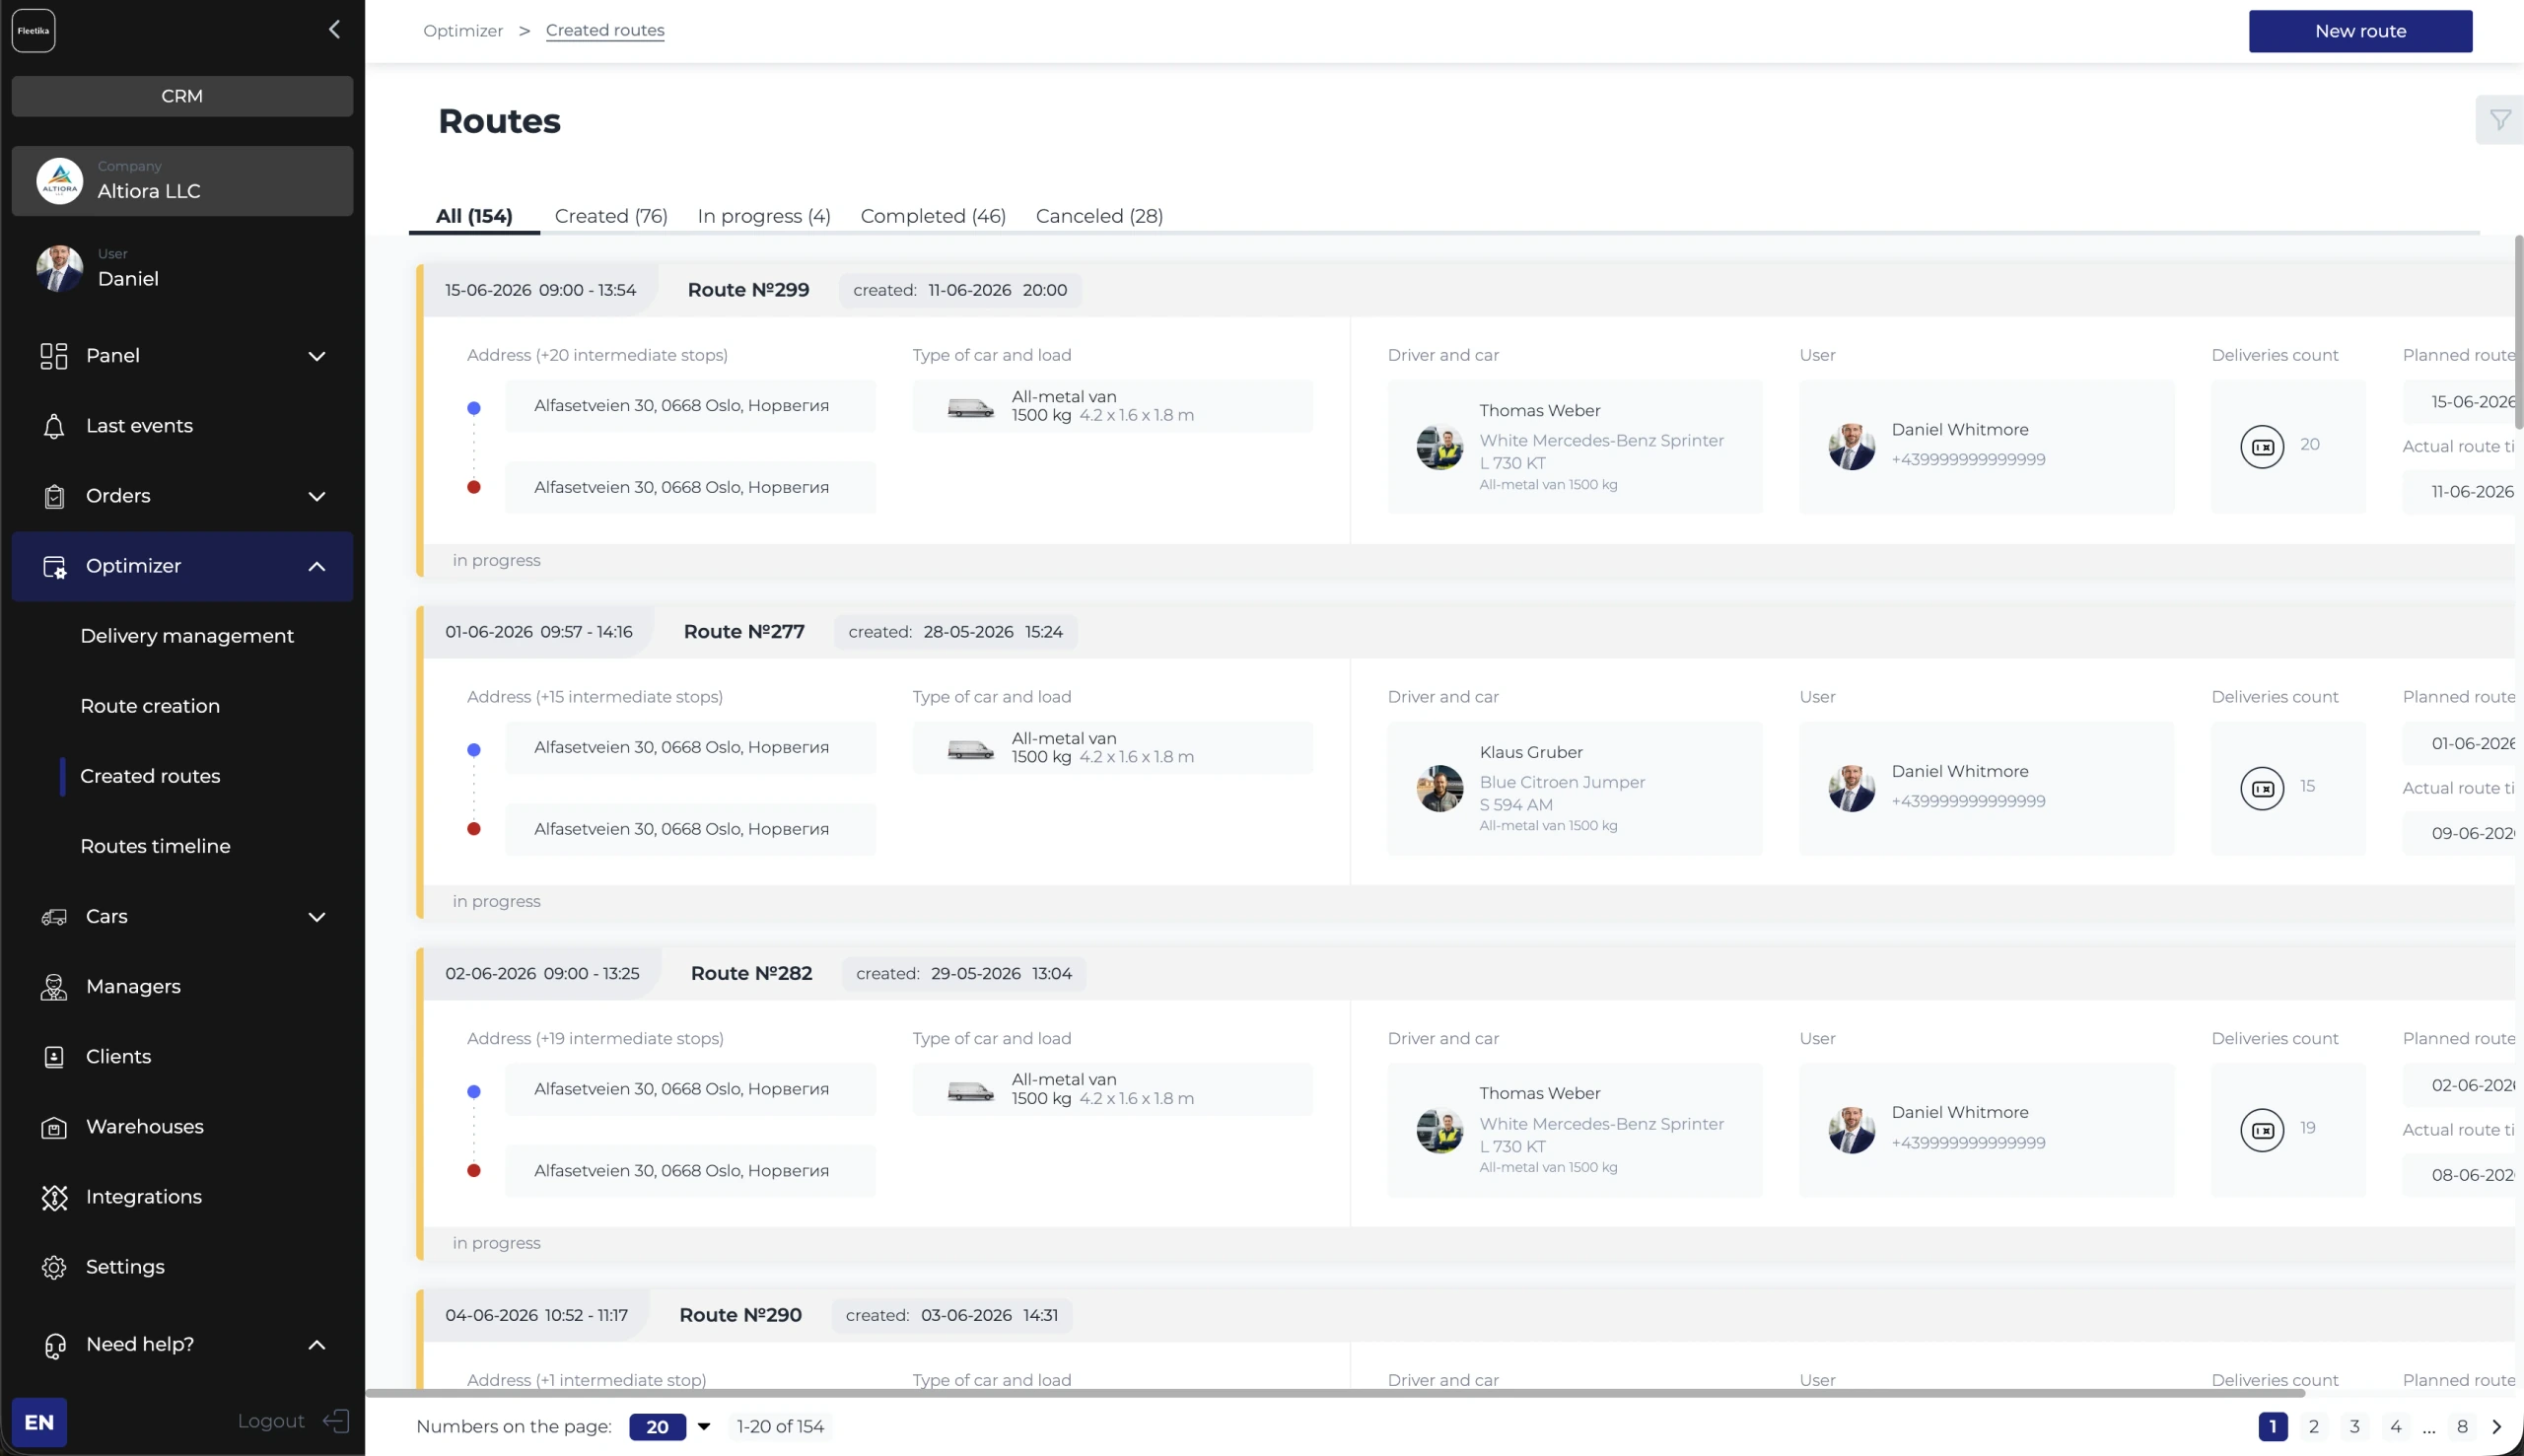Click the Last events bell icon
Image resolution: width=2524 pixels, height=1456 pixels.
point(54,426)
